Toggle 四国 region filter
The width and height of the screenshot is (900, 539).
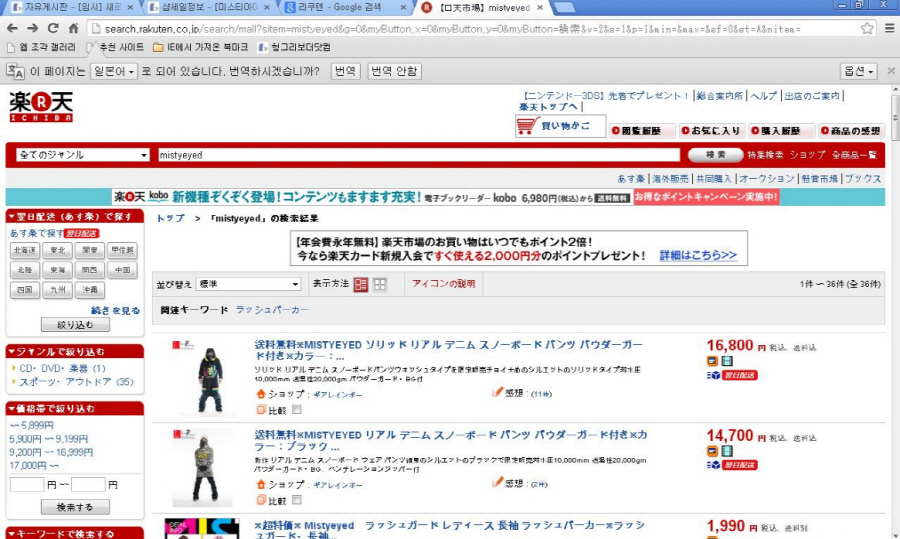pos(25,290)
